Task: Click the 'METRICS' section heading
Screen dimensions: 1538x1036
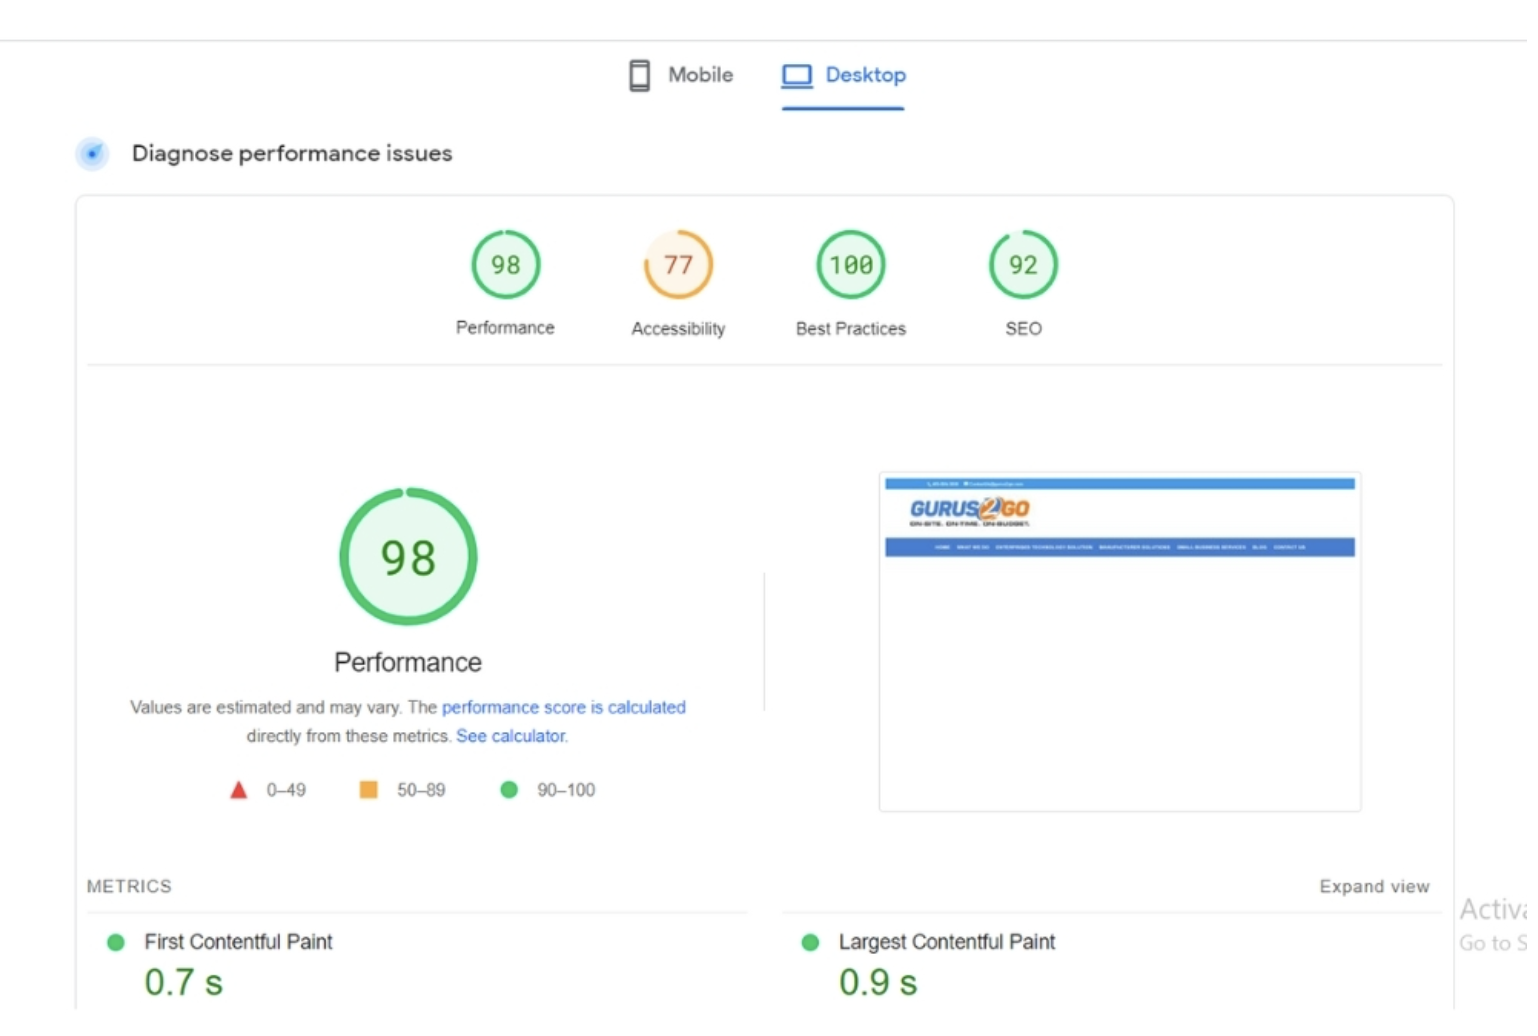Action: [129, 887]
